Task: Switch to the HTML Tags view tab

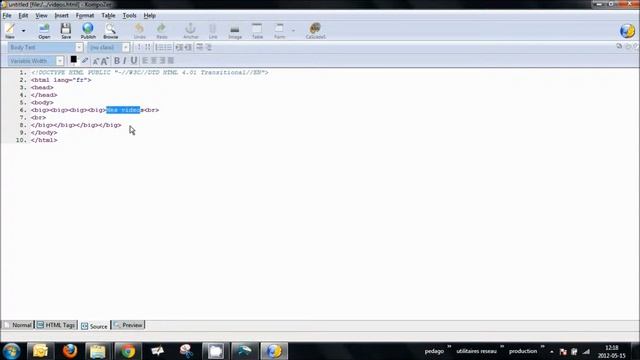Action: click(x=56, y=325)
